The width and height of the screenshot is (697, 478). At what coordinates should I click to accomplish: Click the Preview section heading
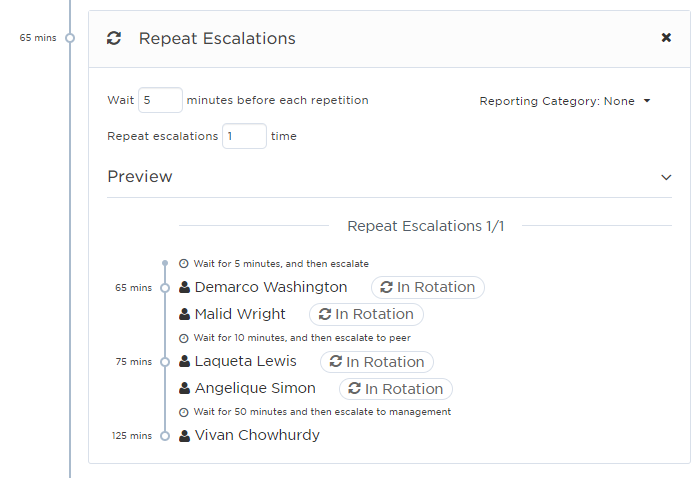pos(140,177)
